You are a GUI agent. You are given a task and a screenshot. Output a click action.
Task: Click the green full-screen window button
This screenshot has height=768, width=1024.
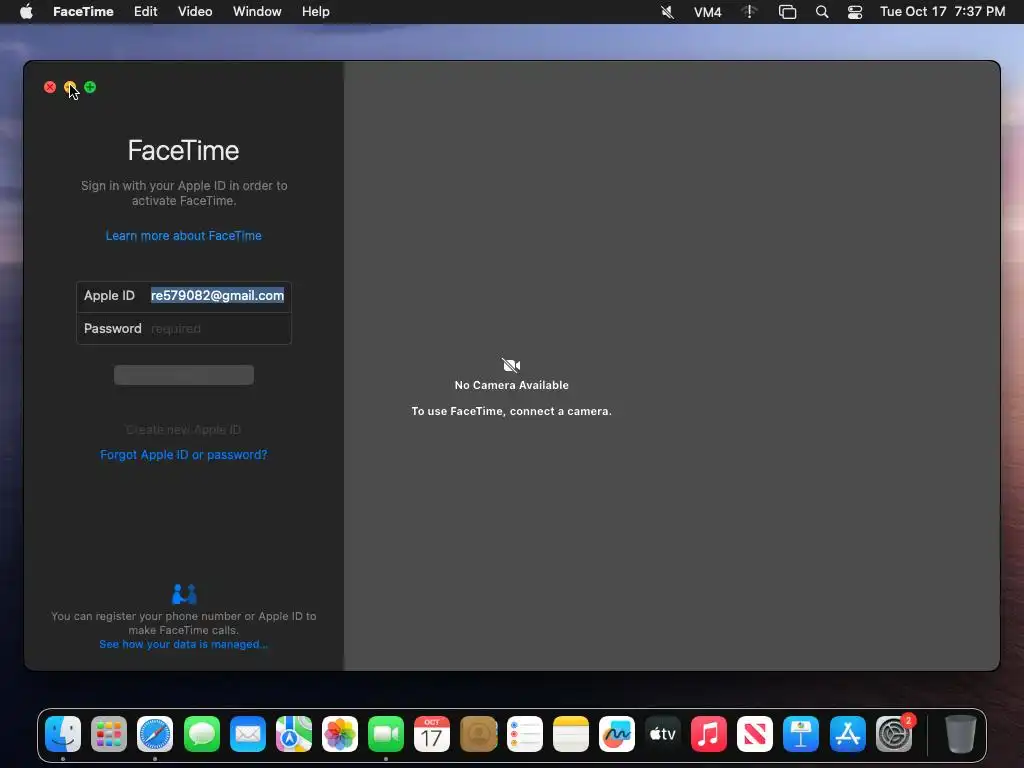[x=90, y=87]
